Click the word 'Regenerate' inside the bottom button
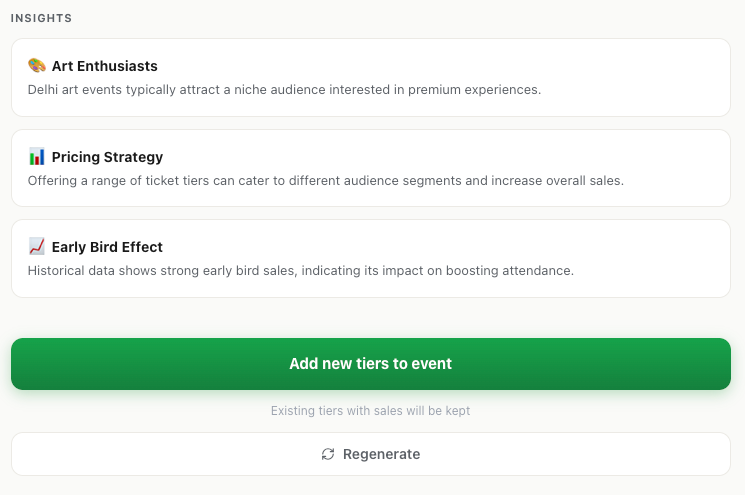The image size is (745, 495). coord(381,454)
